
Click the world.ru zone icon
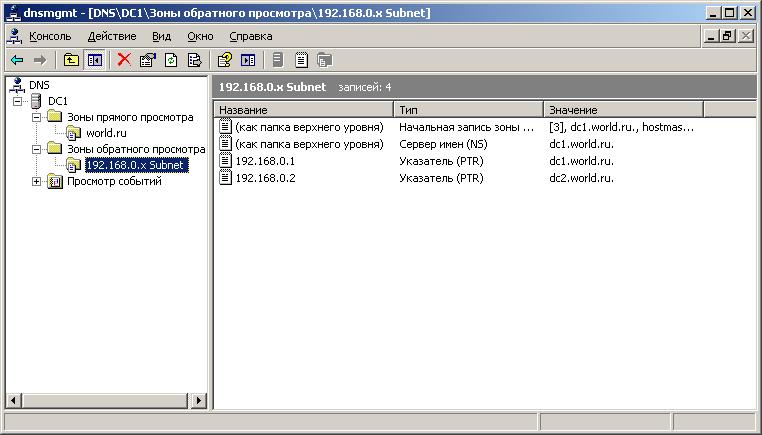[74, 133]
